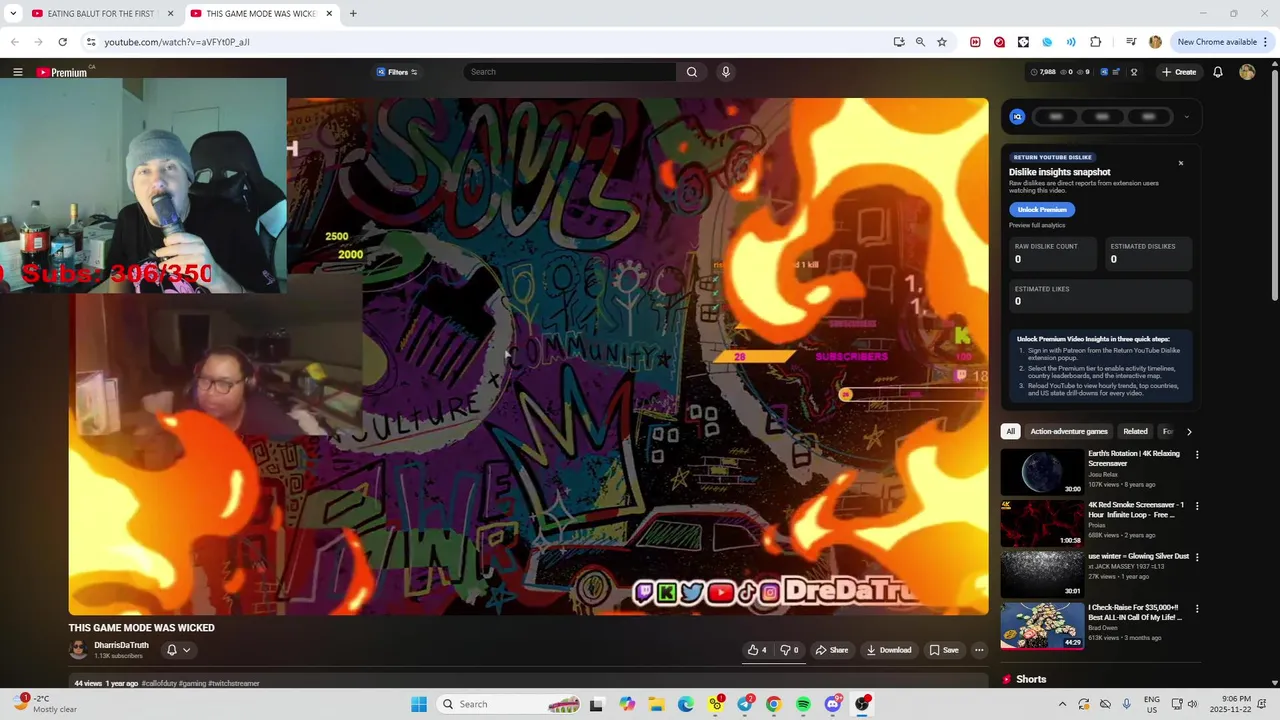This screenshot has height=720, width=1280.
Task: Show more filter chips with right arrow
Action: [1189, 431]
